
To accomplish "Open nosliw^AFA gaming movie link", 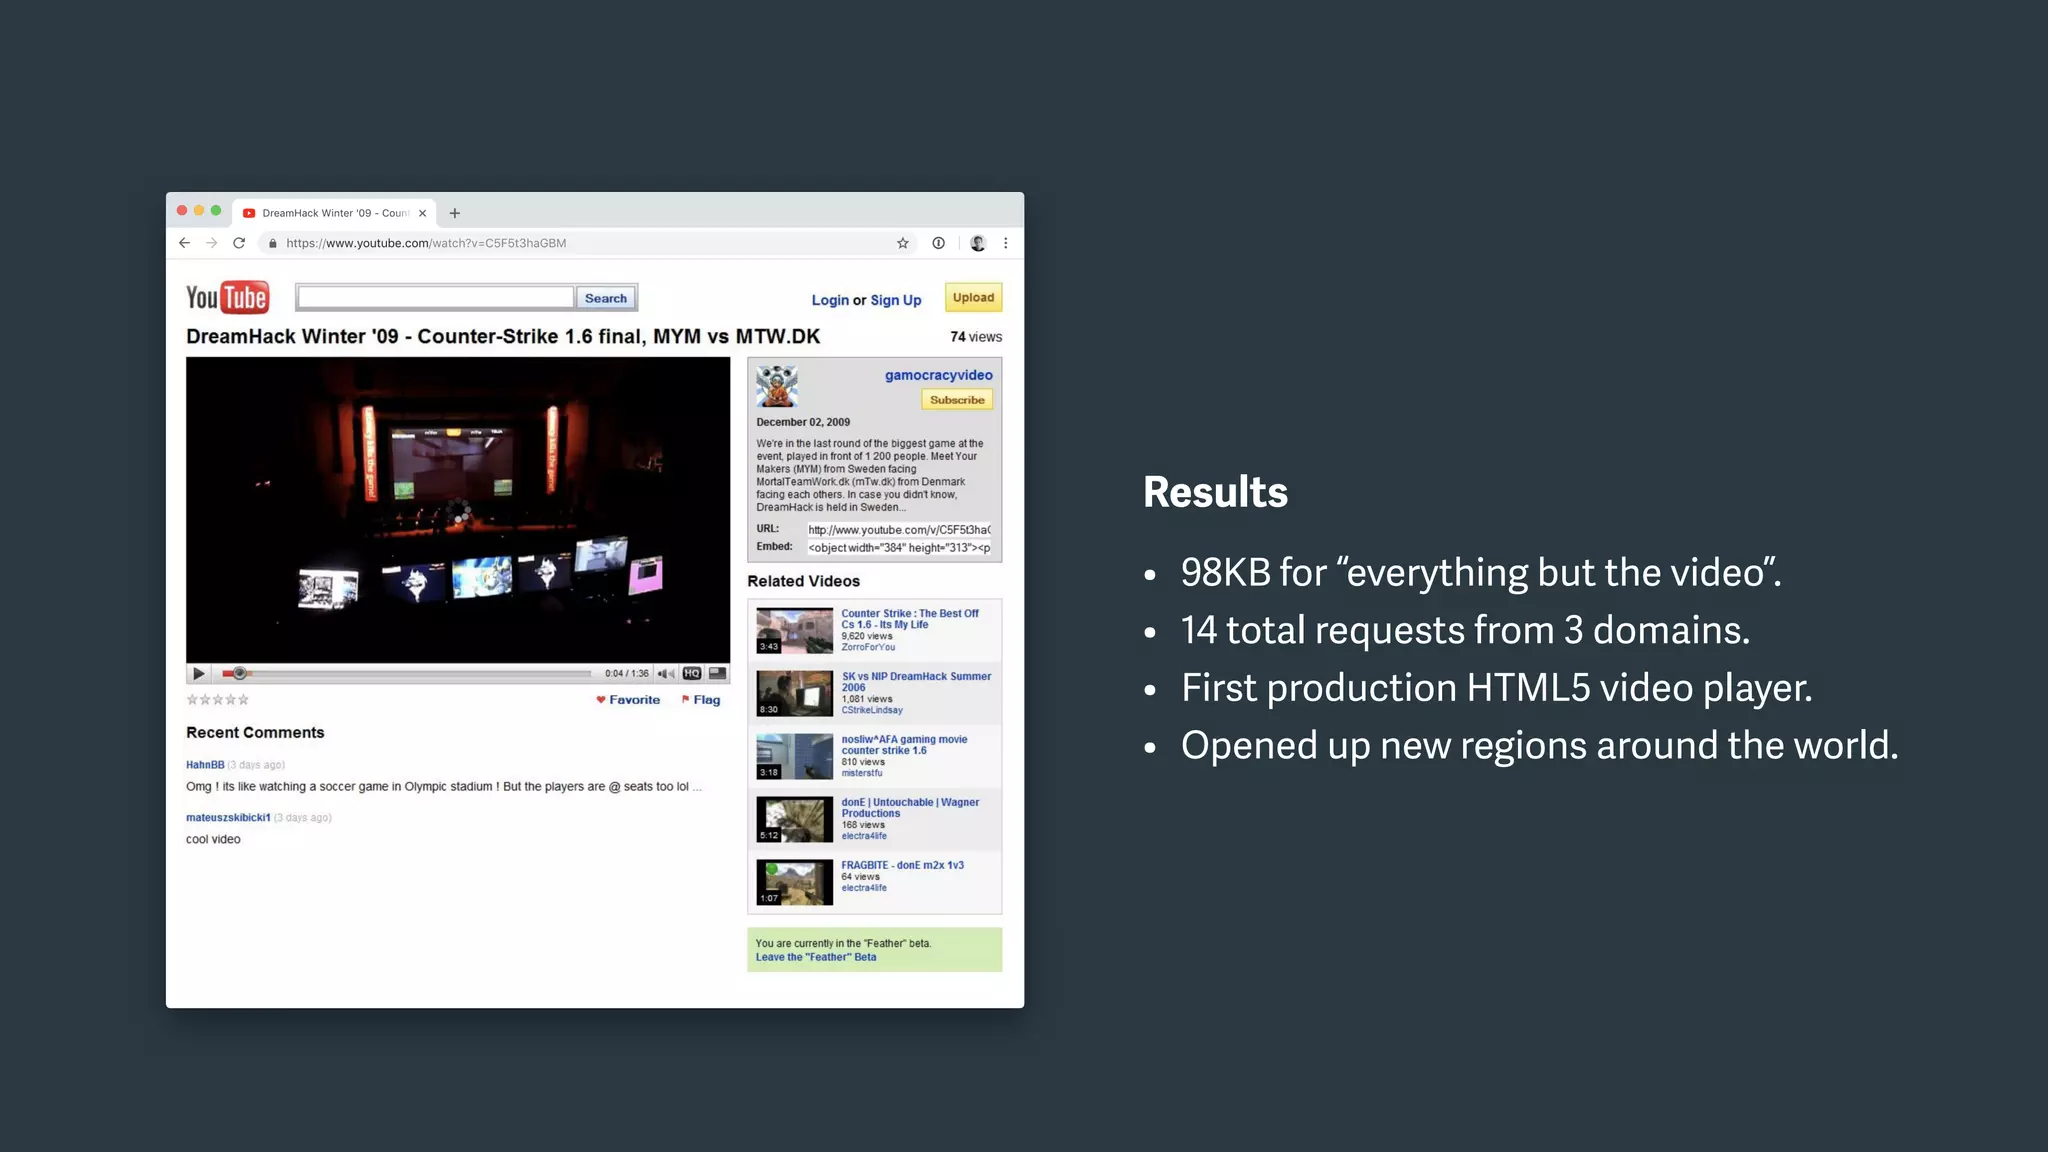I will (904, 745).
